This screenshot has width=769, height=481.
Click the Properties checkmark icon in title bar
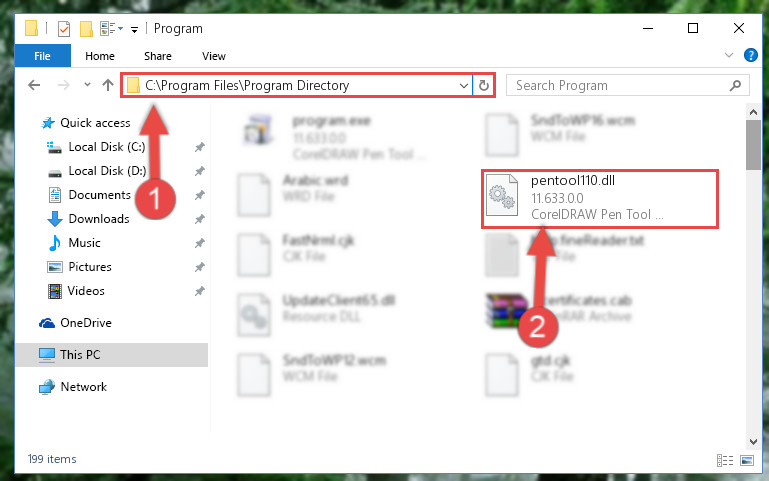64,29
